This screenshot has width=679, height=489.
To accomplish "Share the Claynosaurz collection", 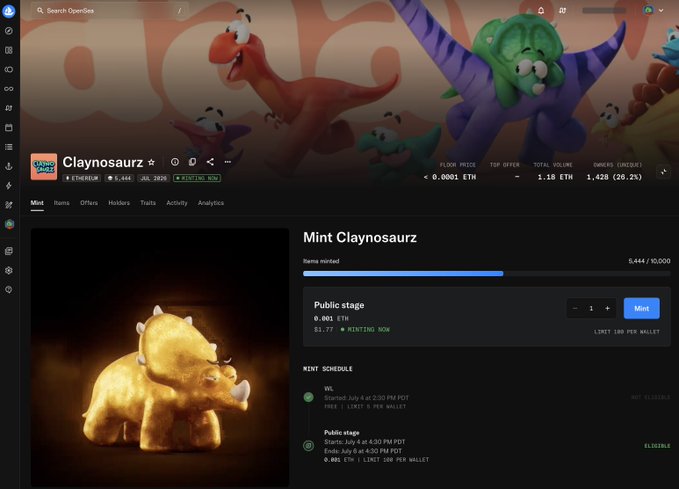I will (x=210, y=162).
